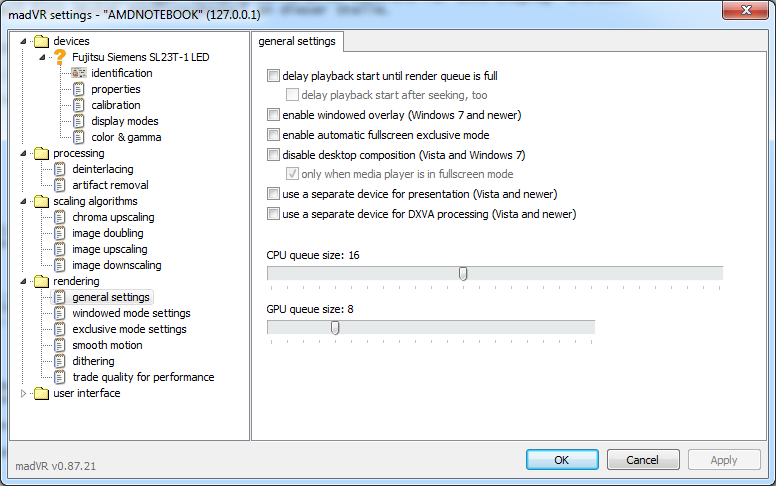
Task: Click the CPU queue size slider handle
Action: (463, 273)
